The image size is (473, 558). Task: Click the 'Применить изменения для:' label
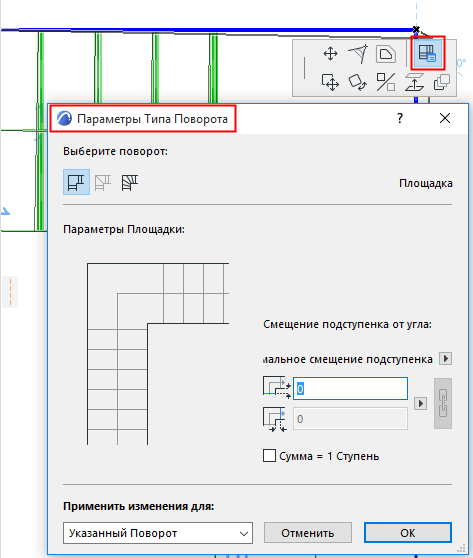click(x=139, y=506)
